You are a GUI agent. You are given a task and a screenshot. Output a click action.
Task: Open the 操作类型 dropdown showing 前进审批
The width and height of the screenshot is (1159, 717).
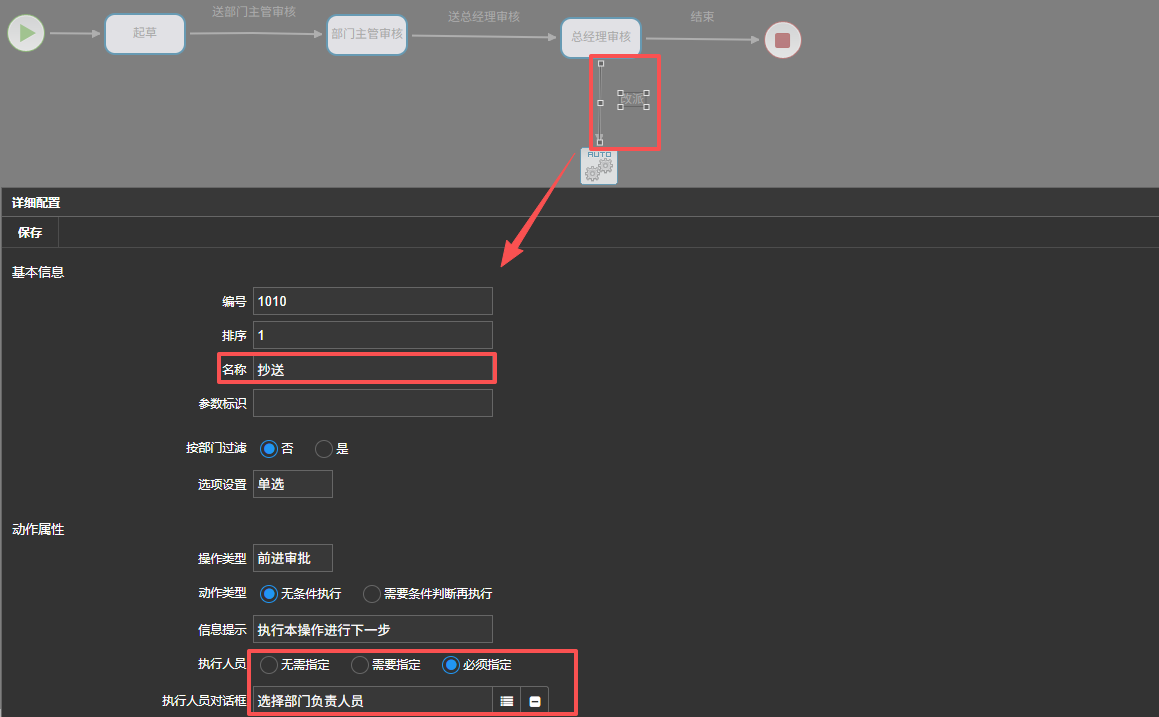(x=292, y=558)
